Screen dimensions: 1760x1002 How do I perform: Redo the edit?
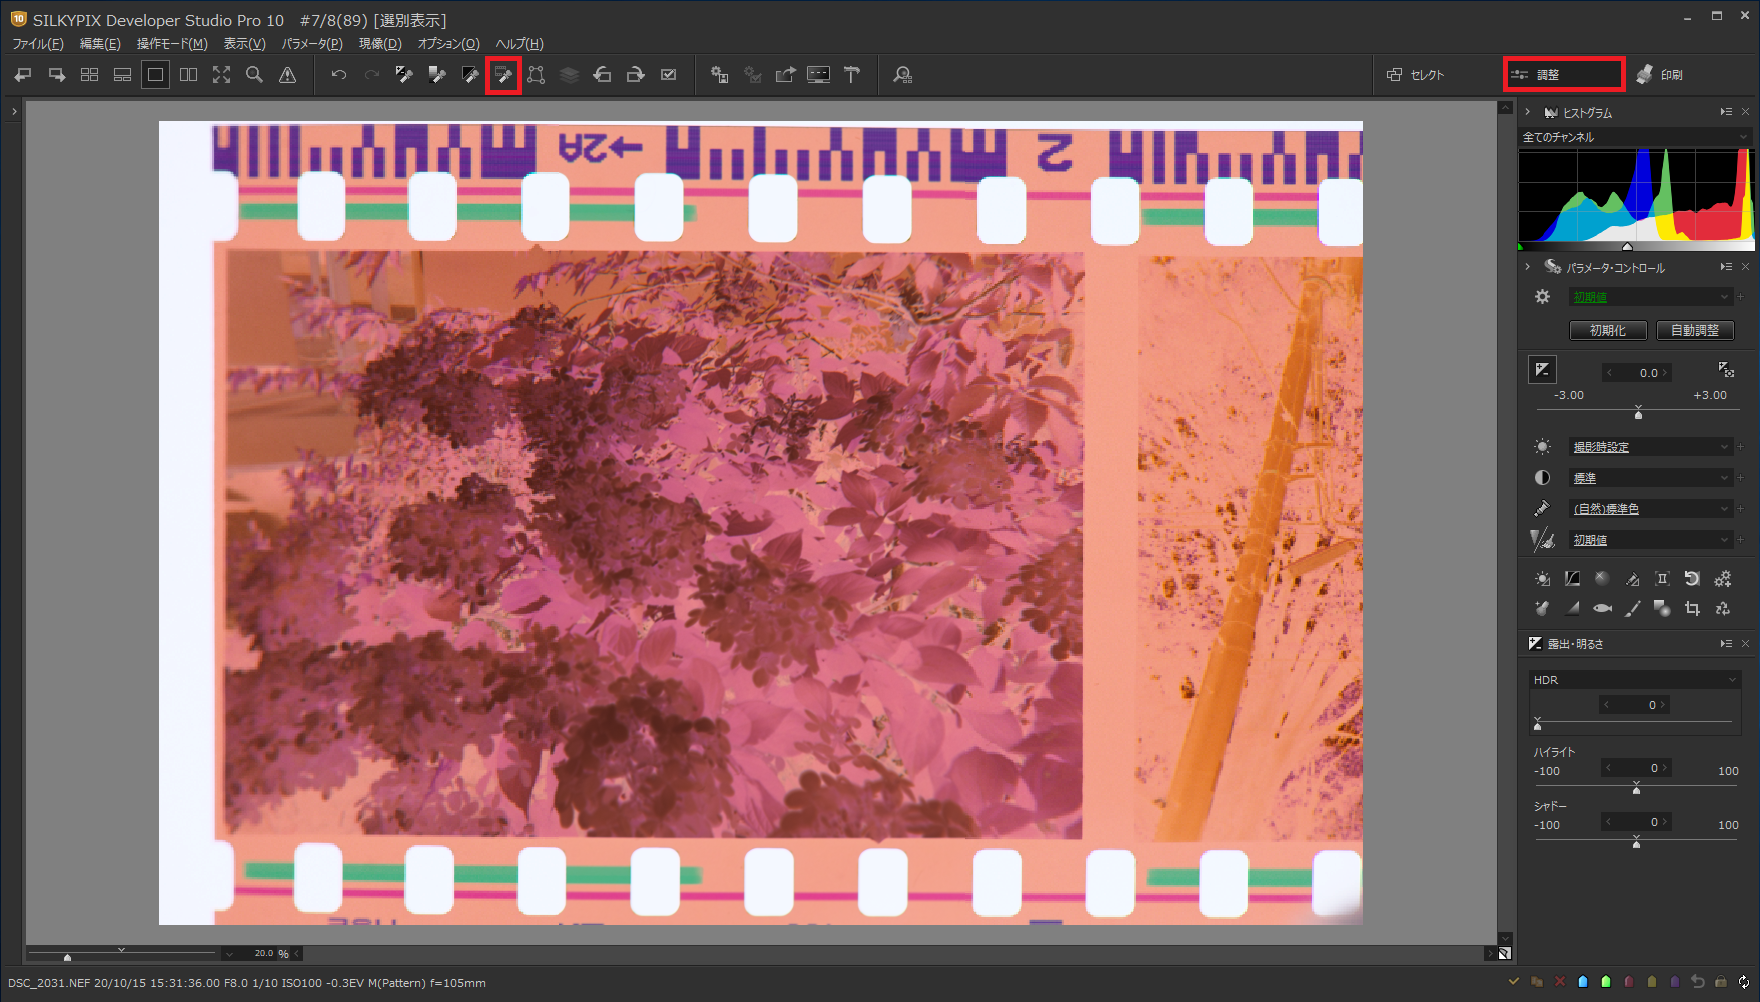[372, 75]
